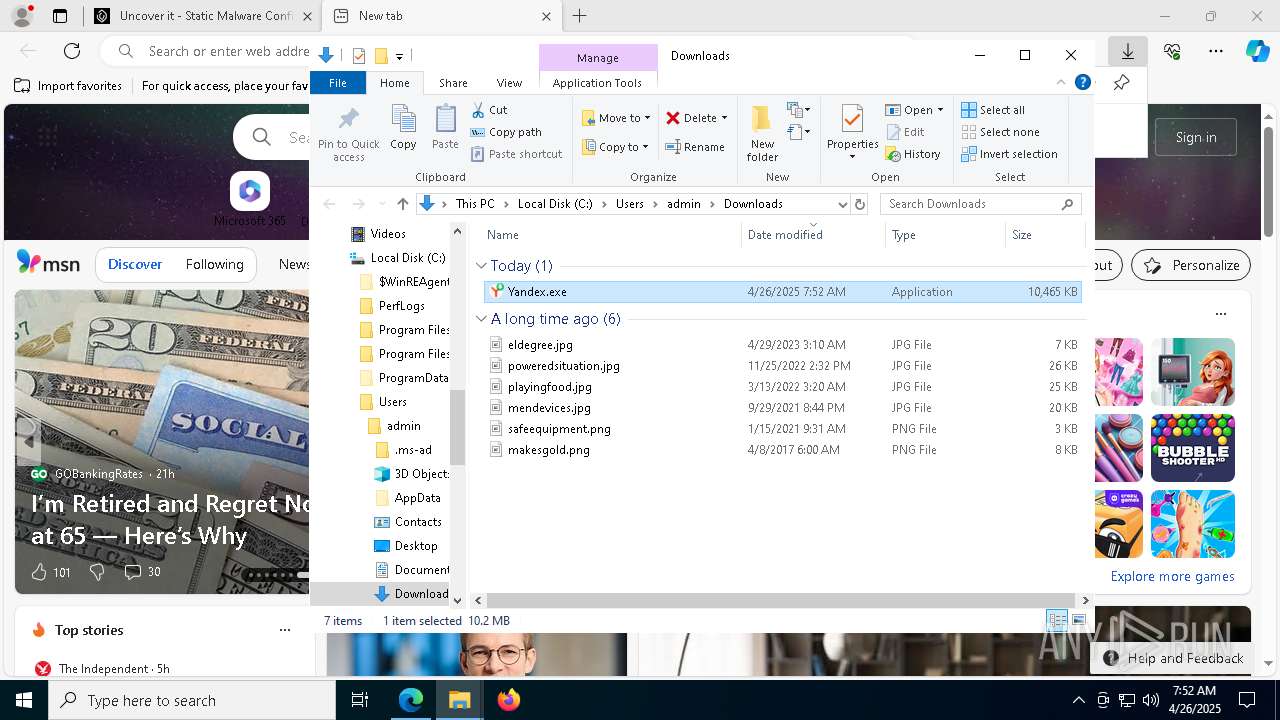Viewport: 1280px width, 720px height.
Task: Click the taskbar search box
Action: pyautogui.click(x=192, y=700)
